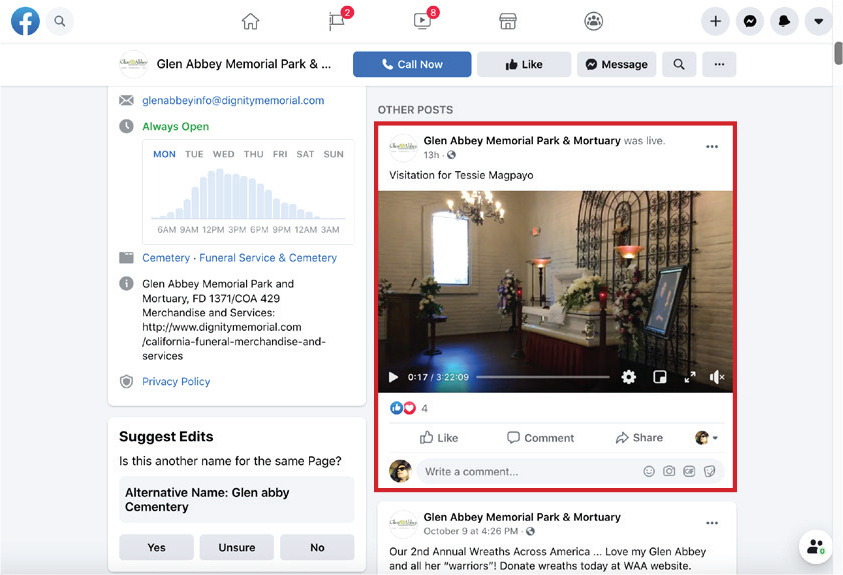This screenshot has width=843, height=575.
Task: Open the Marketplace storefront icon
Action: 508,21
